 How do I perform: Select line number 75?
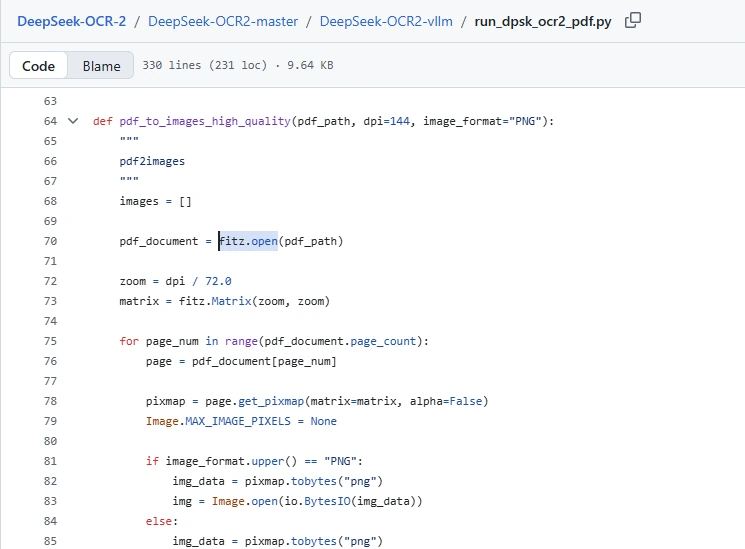[x=50, y=341]
